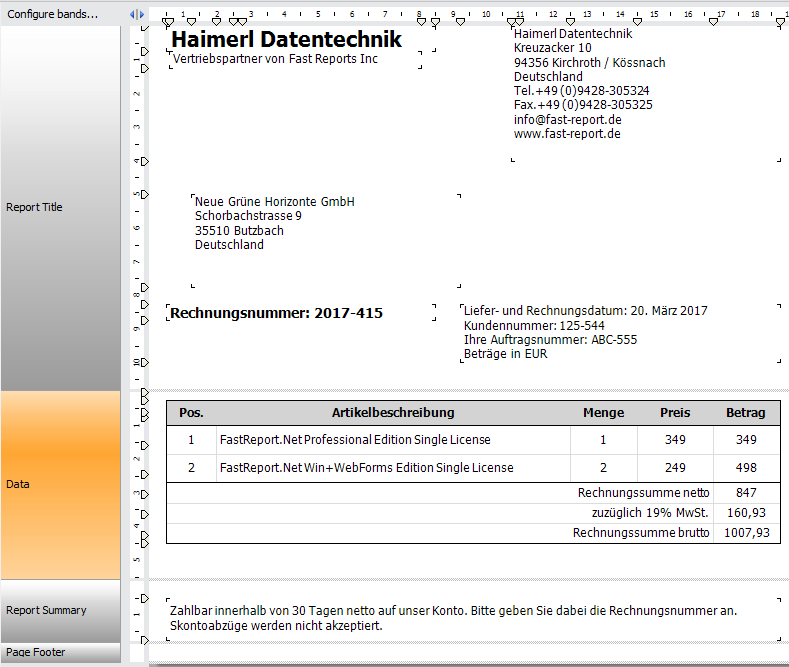Click the www.fast-report.de website text
This screenshot has width=789, height=667.
click(567, 134)
